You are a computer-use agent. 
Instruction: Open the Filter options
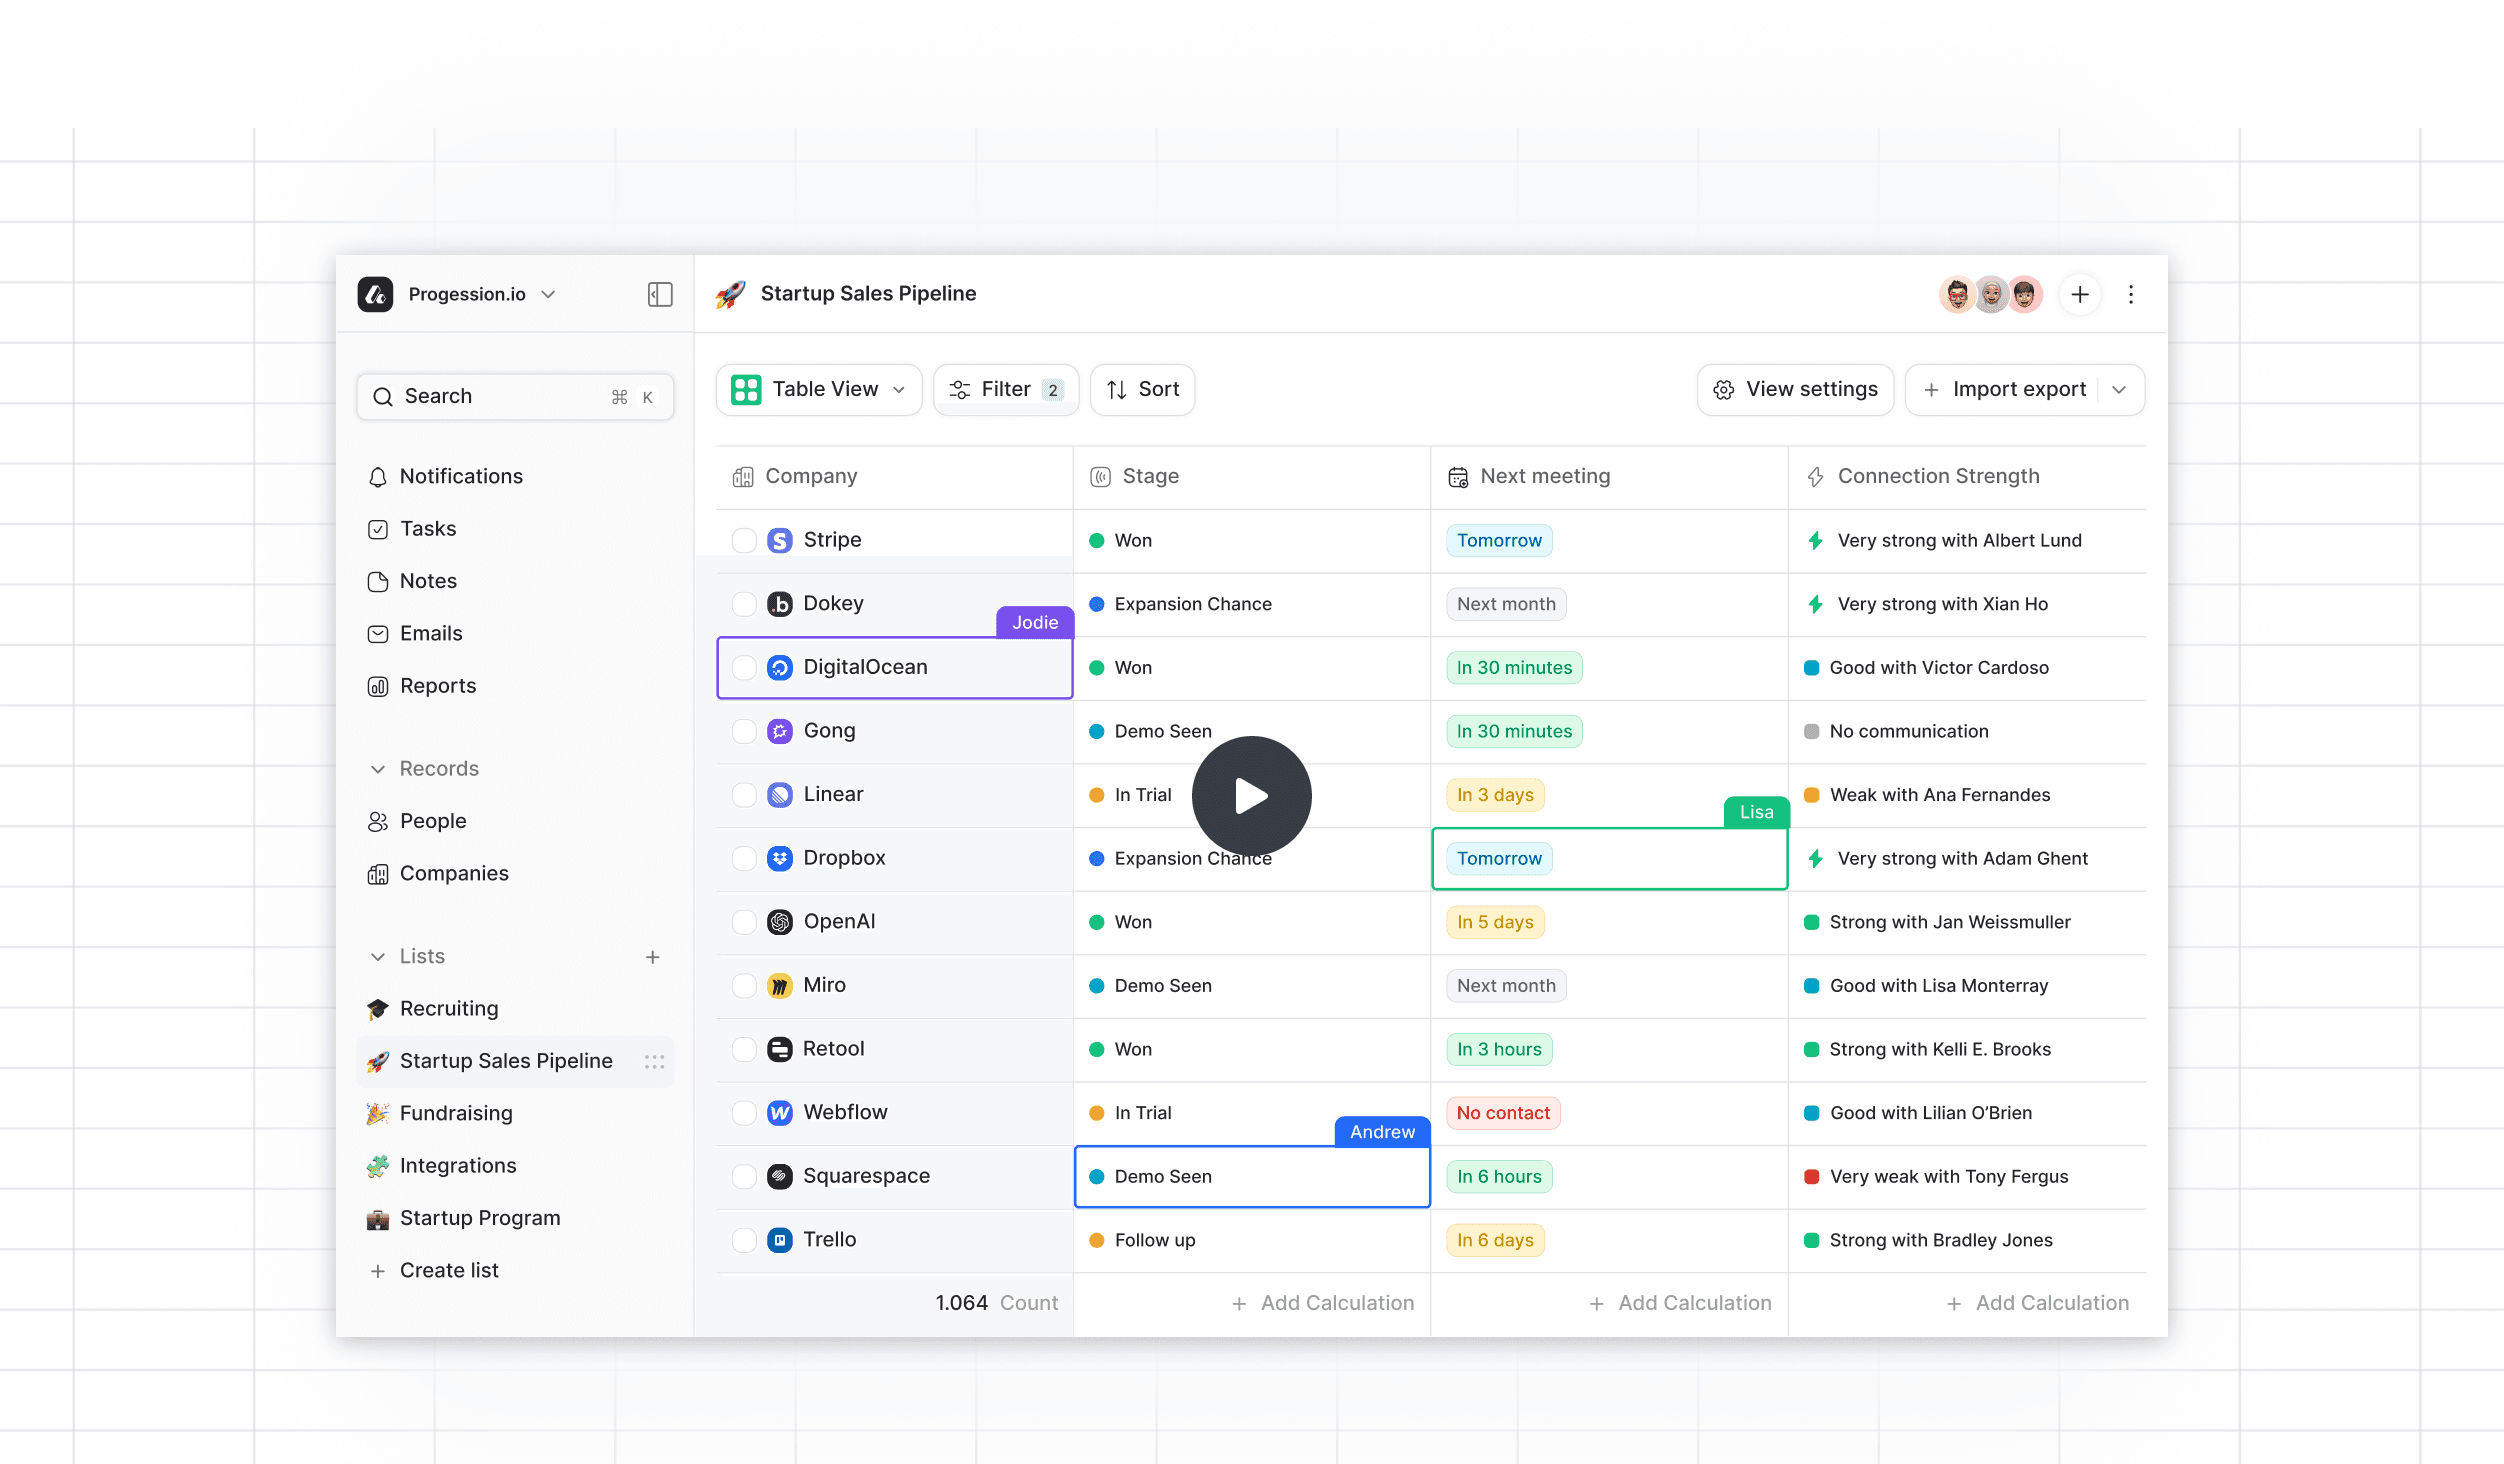[x=1006, y=389]
